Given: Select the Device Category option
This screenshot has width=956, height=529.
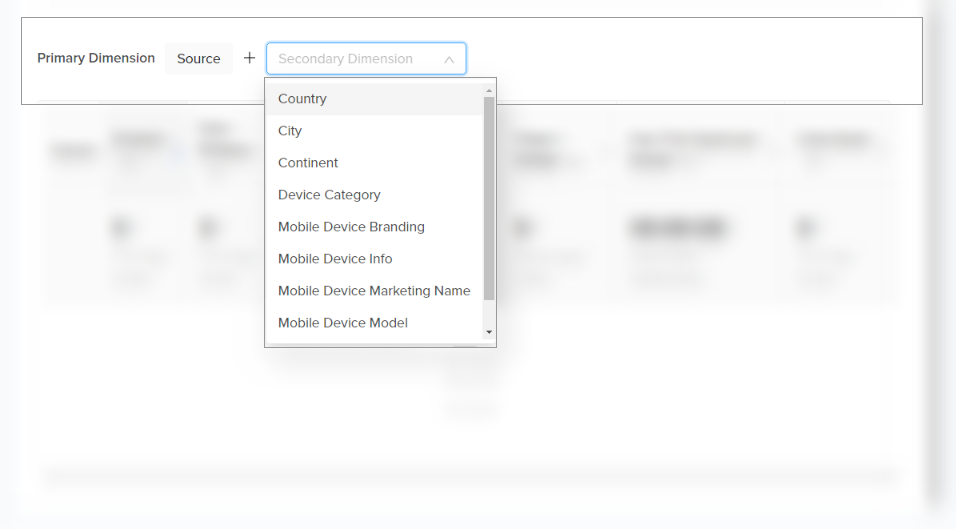Looking at the screenshot, I should click(329, 195).
